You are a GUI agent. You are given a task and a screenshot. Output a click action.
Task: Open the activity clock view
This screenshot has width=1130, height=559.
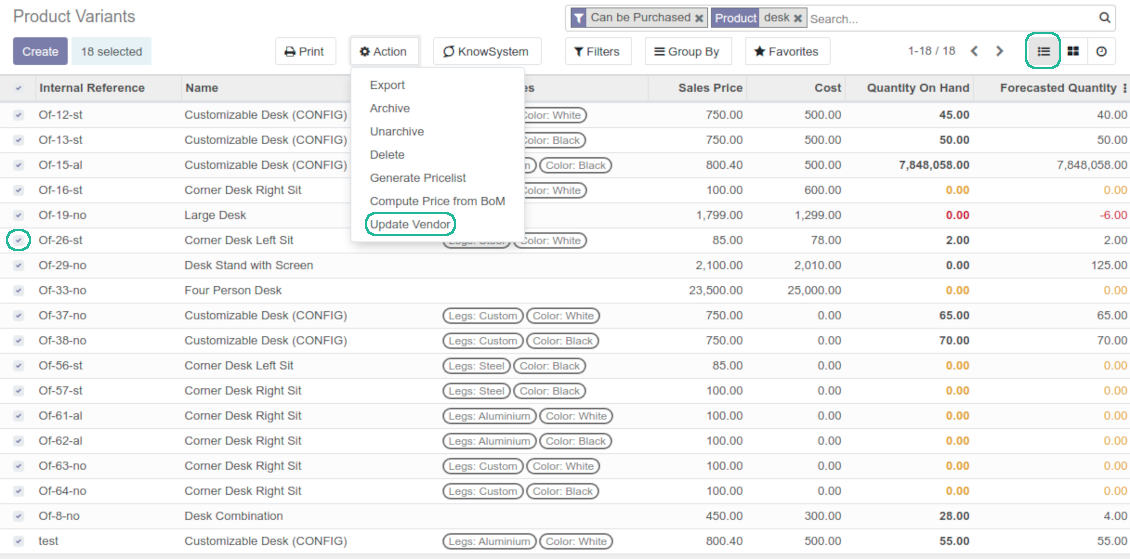[1101, 51]
